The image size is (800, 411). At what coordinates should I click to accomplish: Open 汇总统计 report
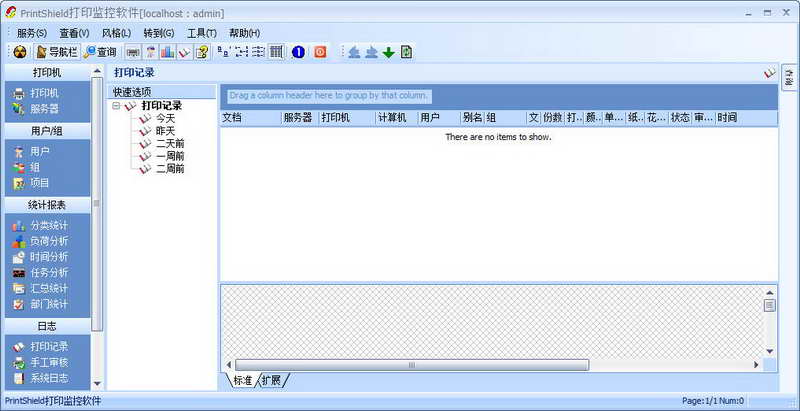click(x=40, y=289)
